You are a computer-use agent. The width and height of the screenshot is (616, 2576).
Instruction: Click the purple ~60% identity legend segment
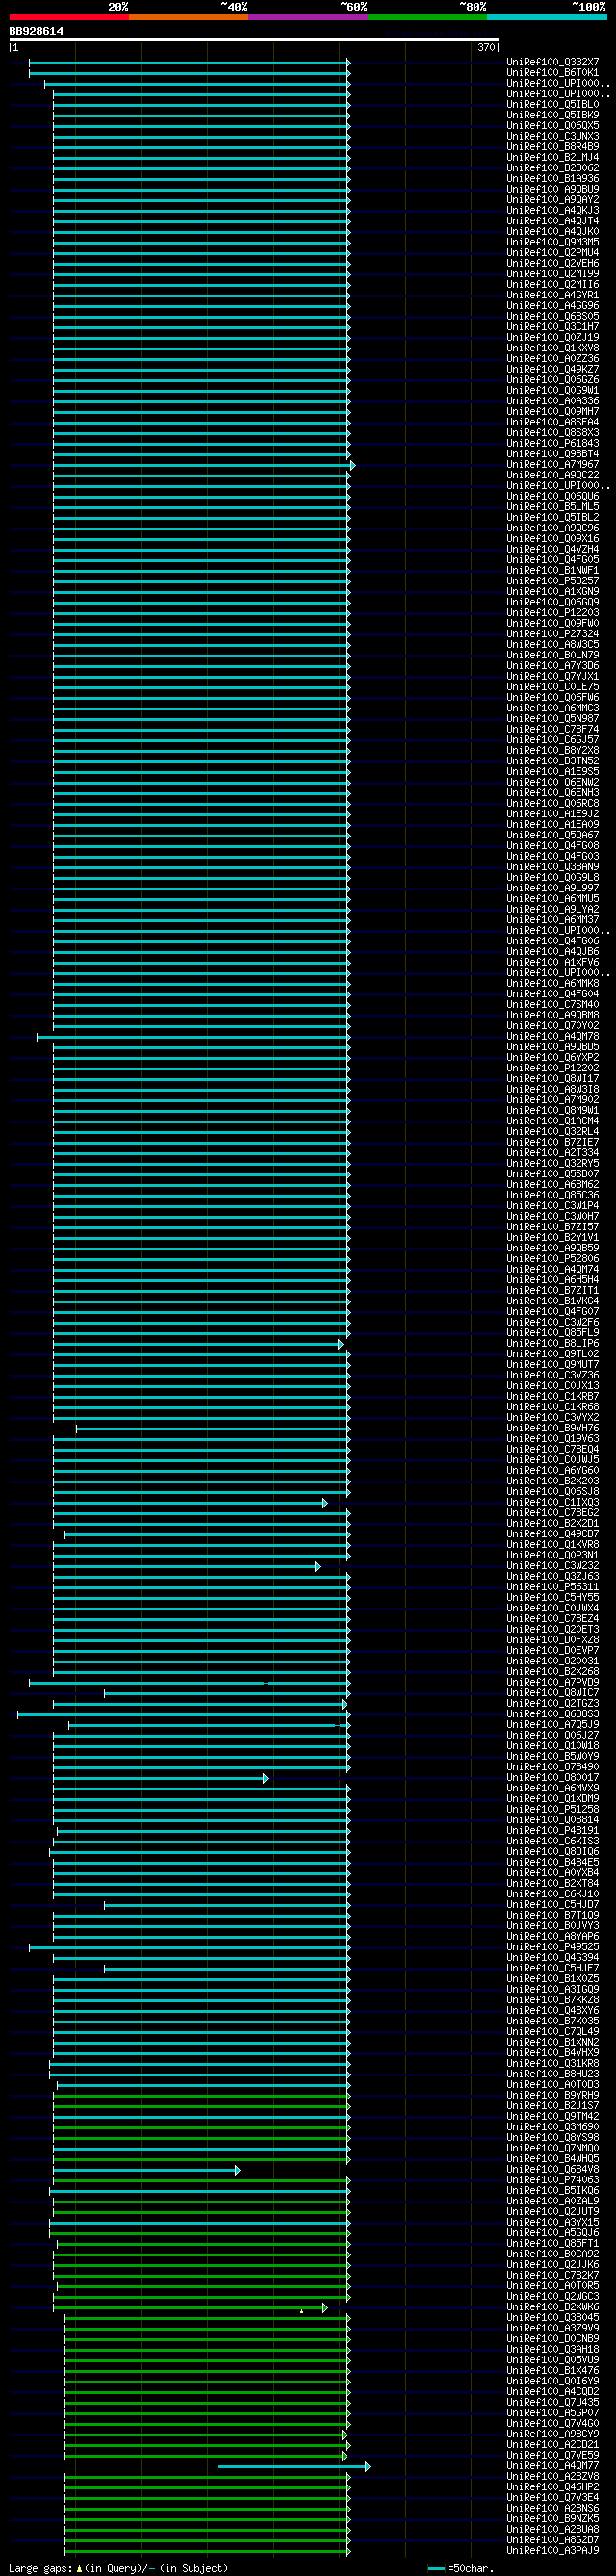308,17
